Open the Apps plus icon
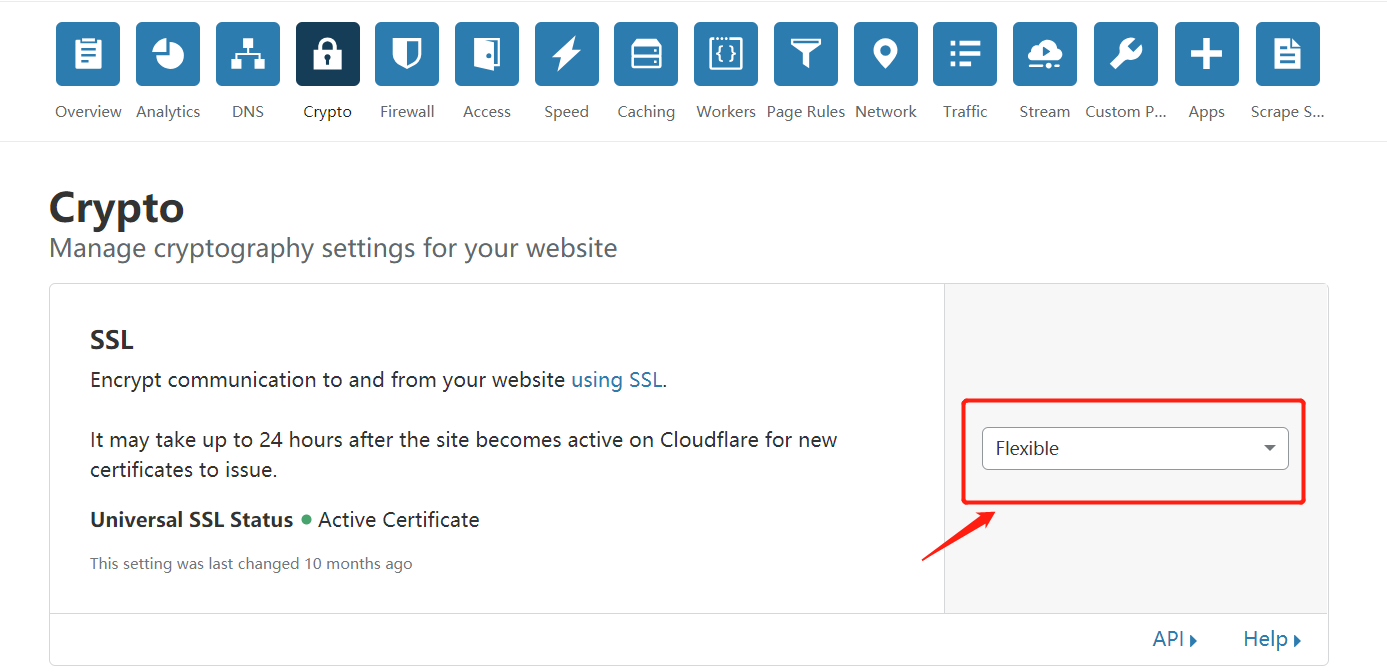Screen dimensions: 1387x672 (1207, 54)
